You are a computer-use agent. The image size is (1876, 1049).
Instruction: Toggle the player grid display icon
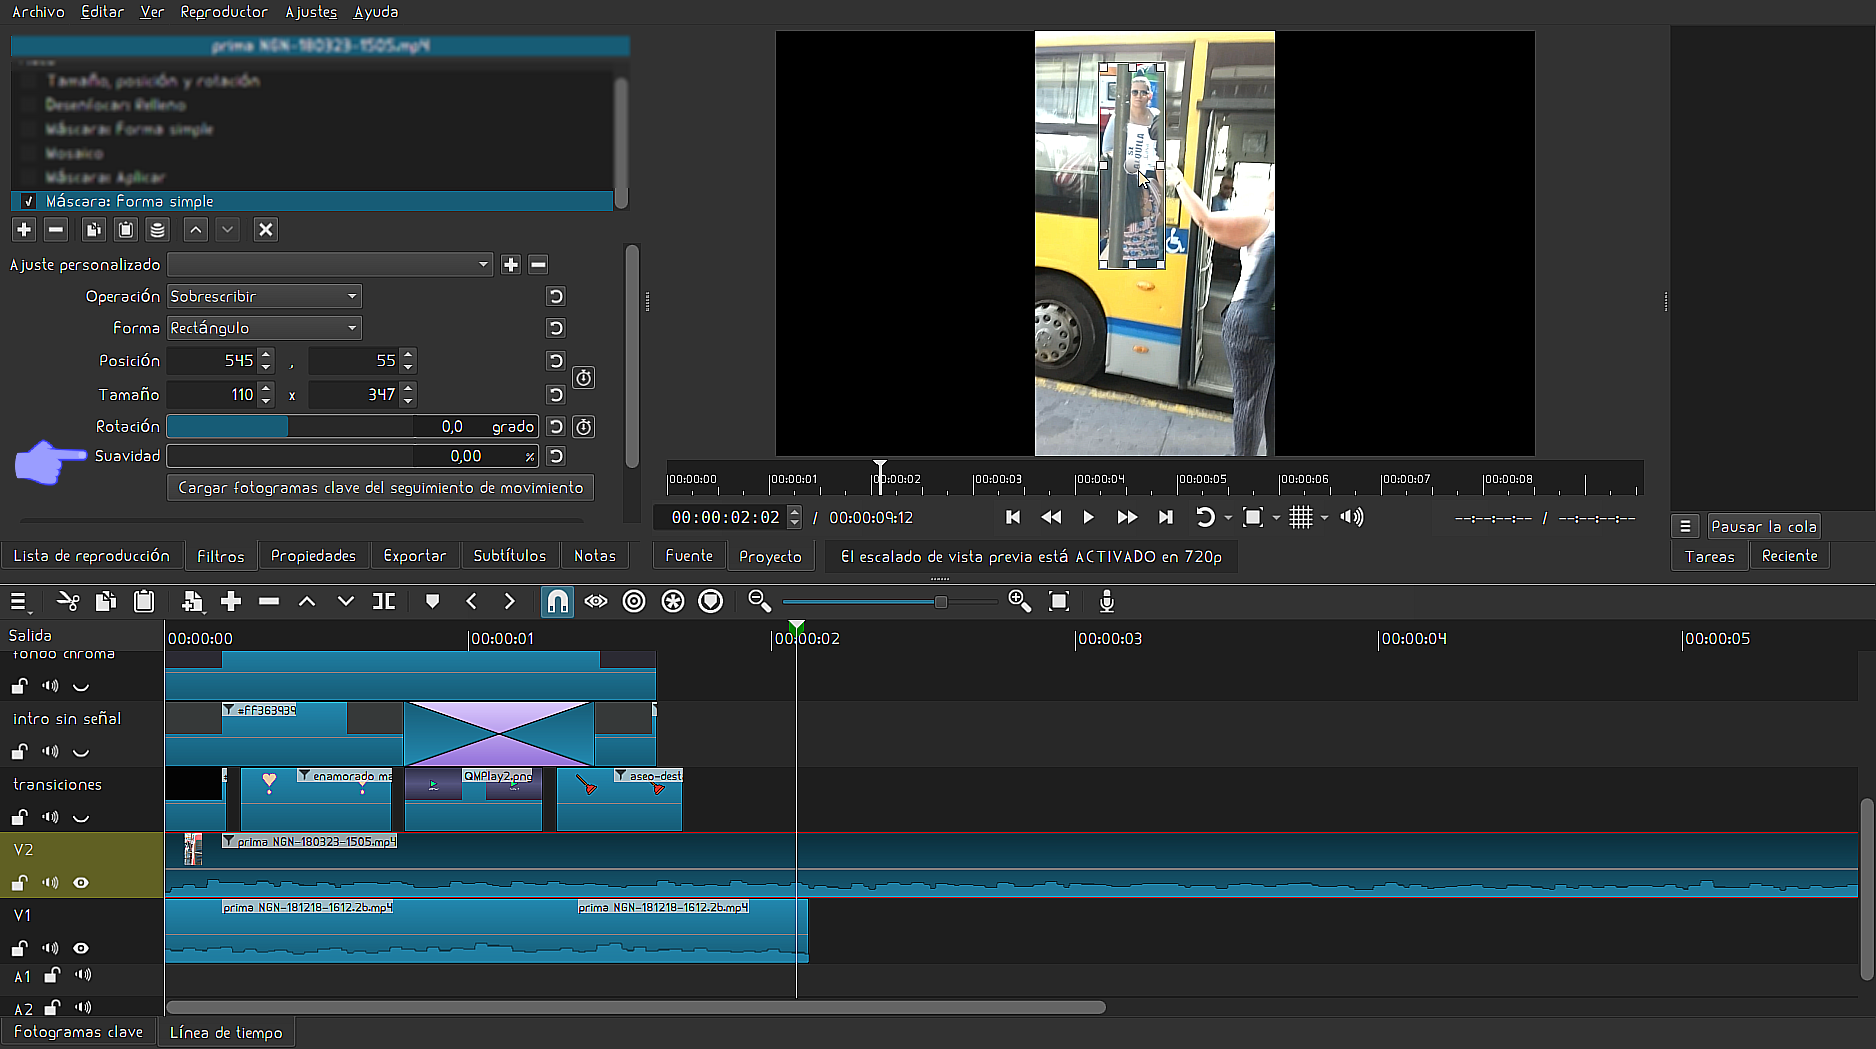coord(1300,517)
